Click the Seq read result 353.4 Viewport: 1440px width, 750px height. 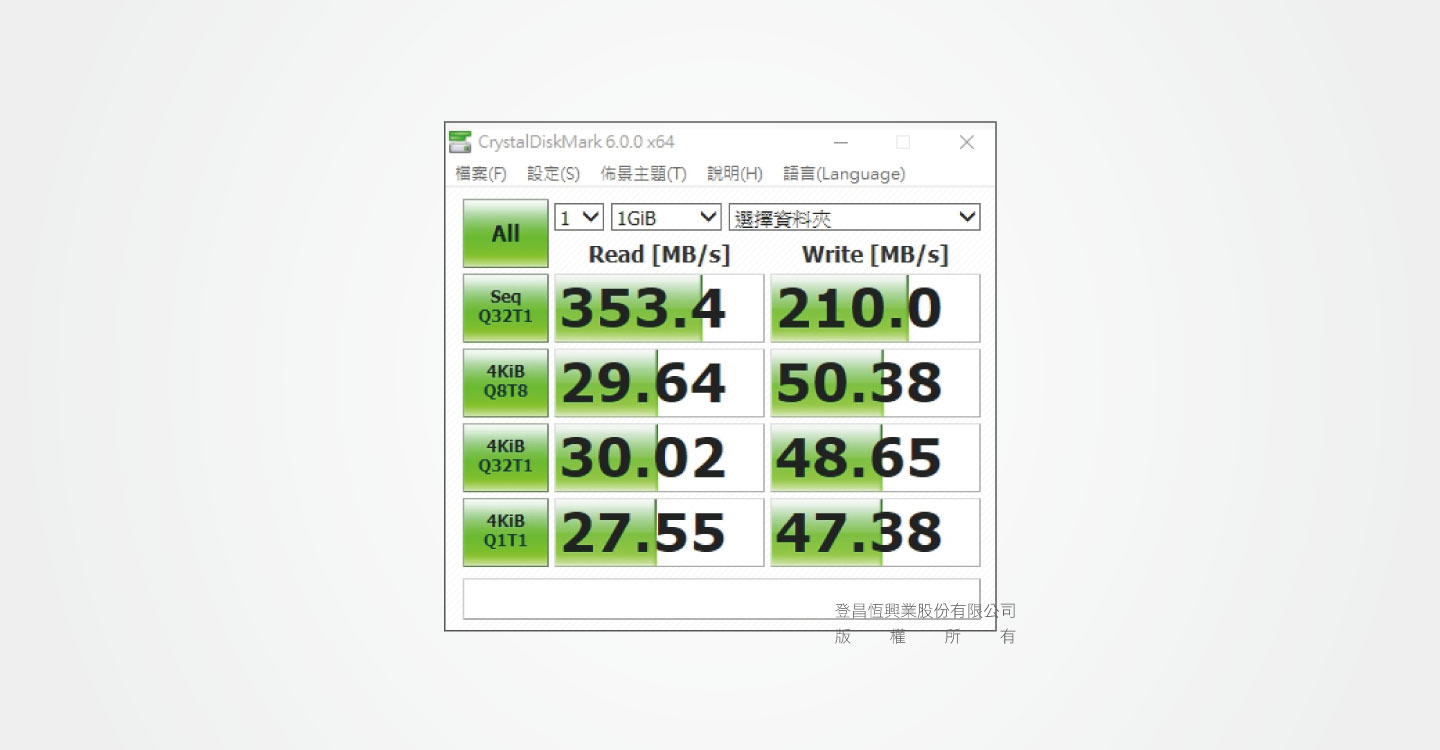[659, 308]
